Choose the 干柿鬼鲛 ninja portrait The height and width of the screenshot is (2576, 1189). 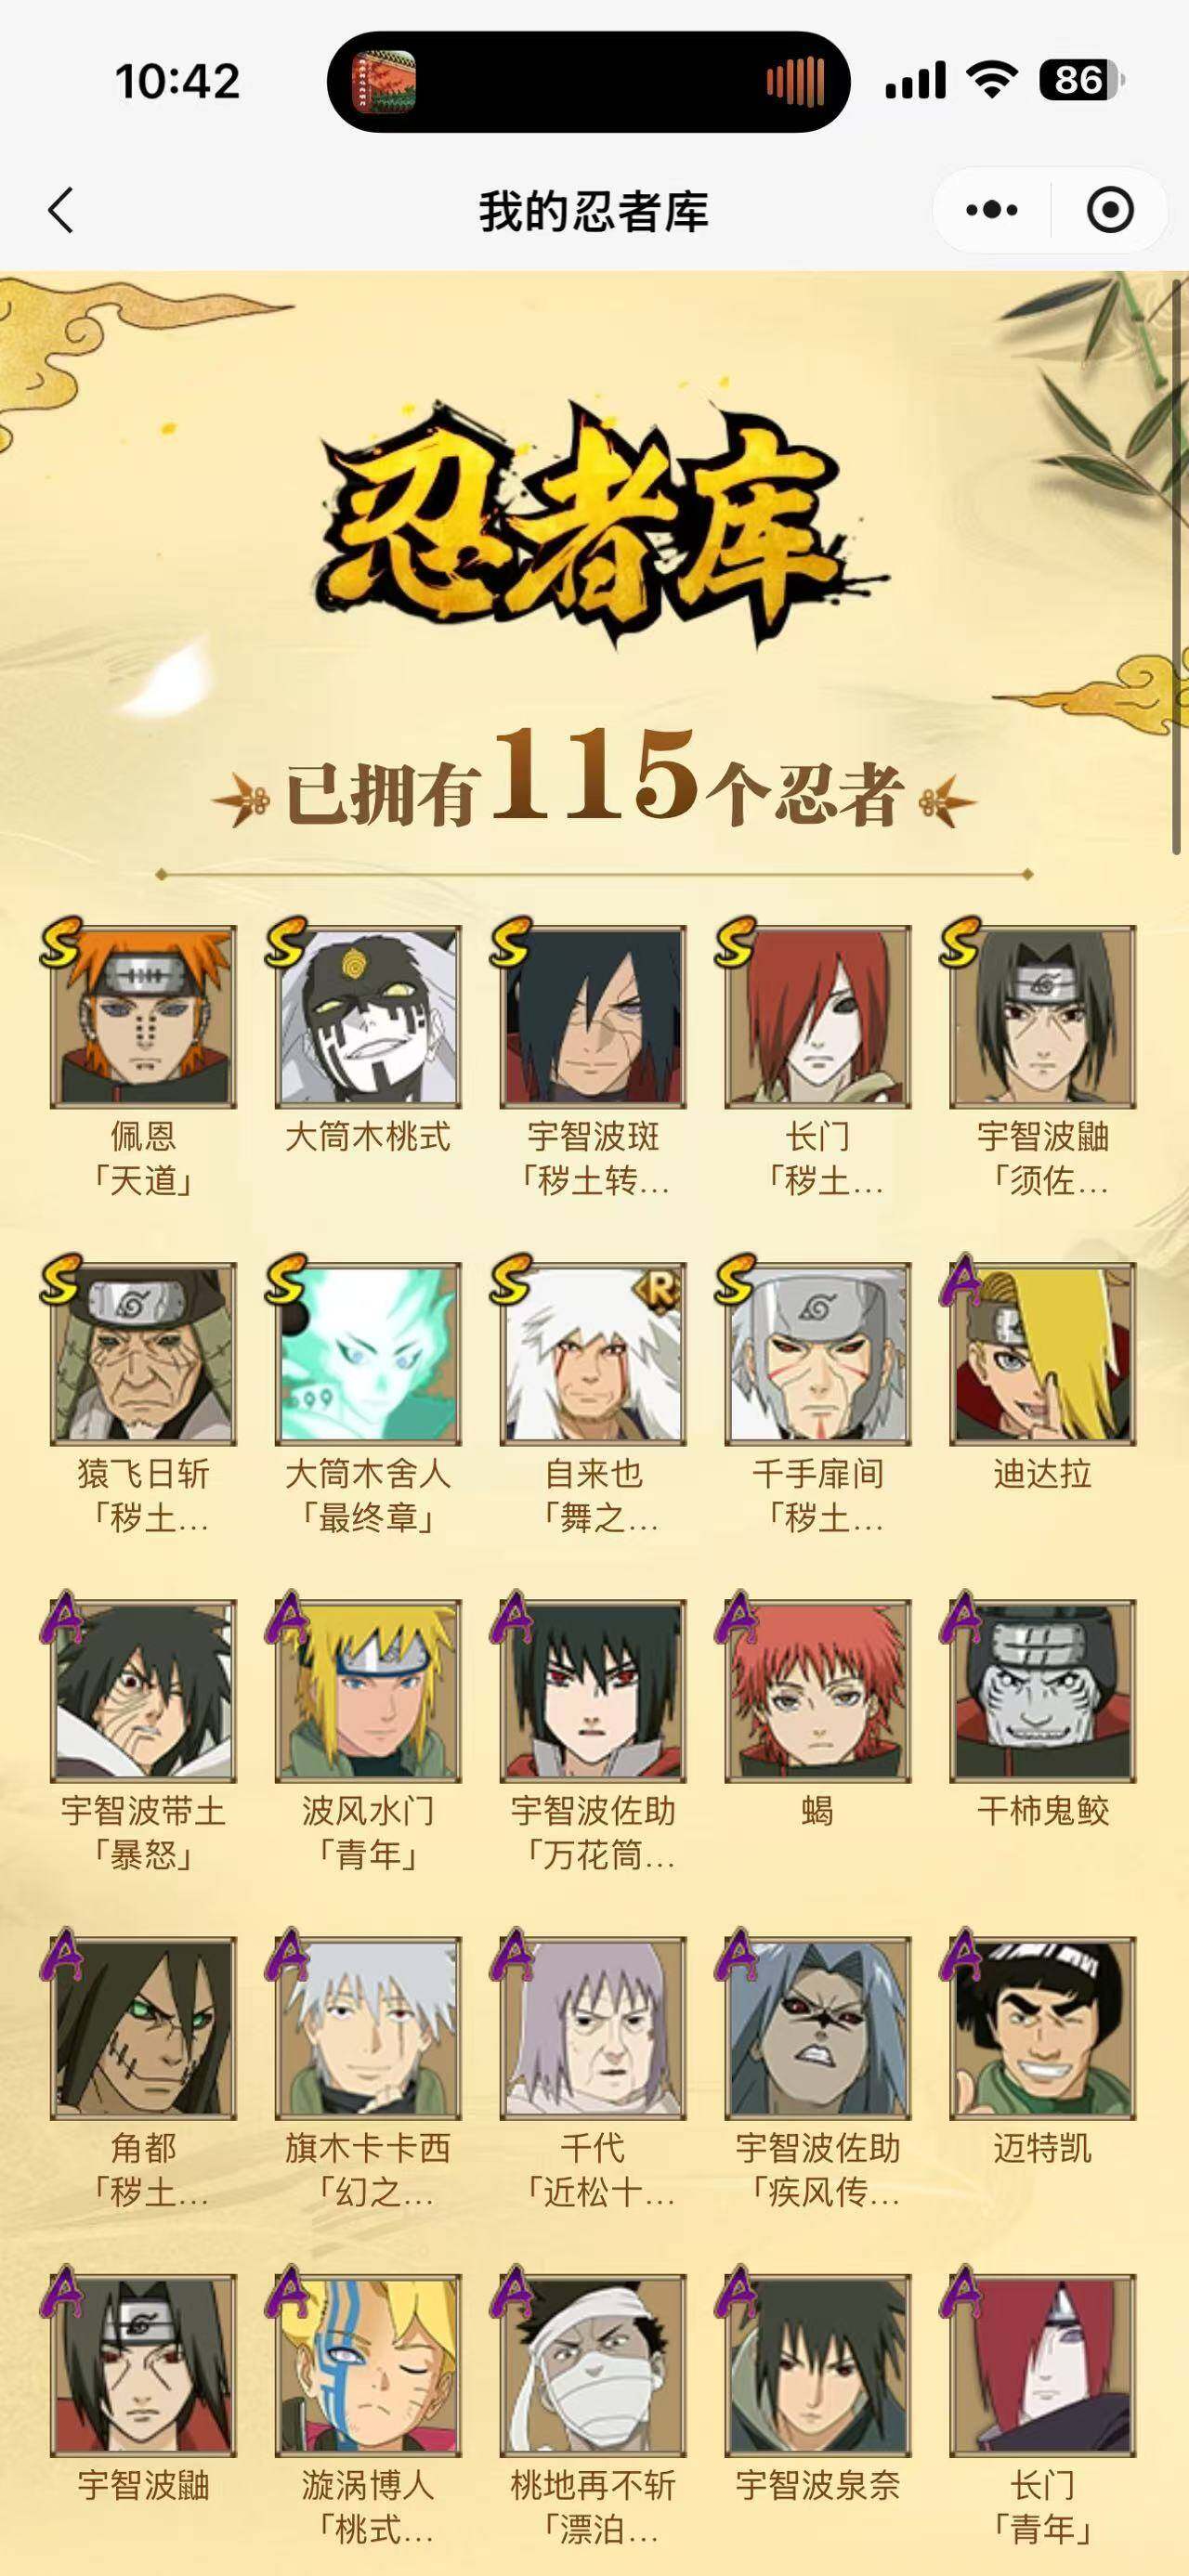(x=1042, y=1690)
